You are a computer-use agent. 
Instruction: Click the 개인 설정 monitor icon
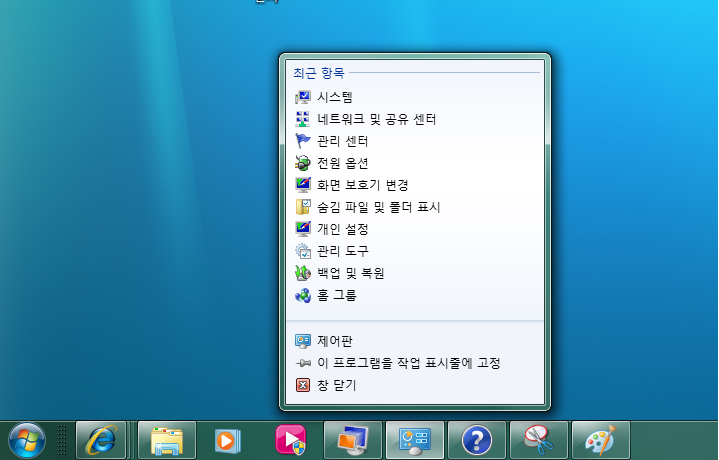tap(303, 229)
